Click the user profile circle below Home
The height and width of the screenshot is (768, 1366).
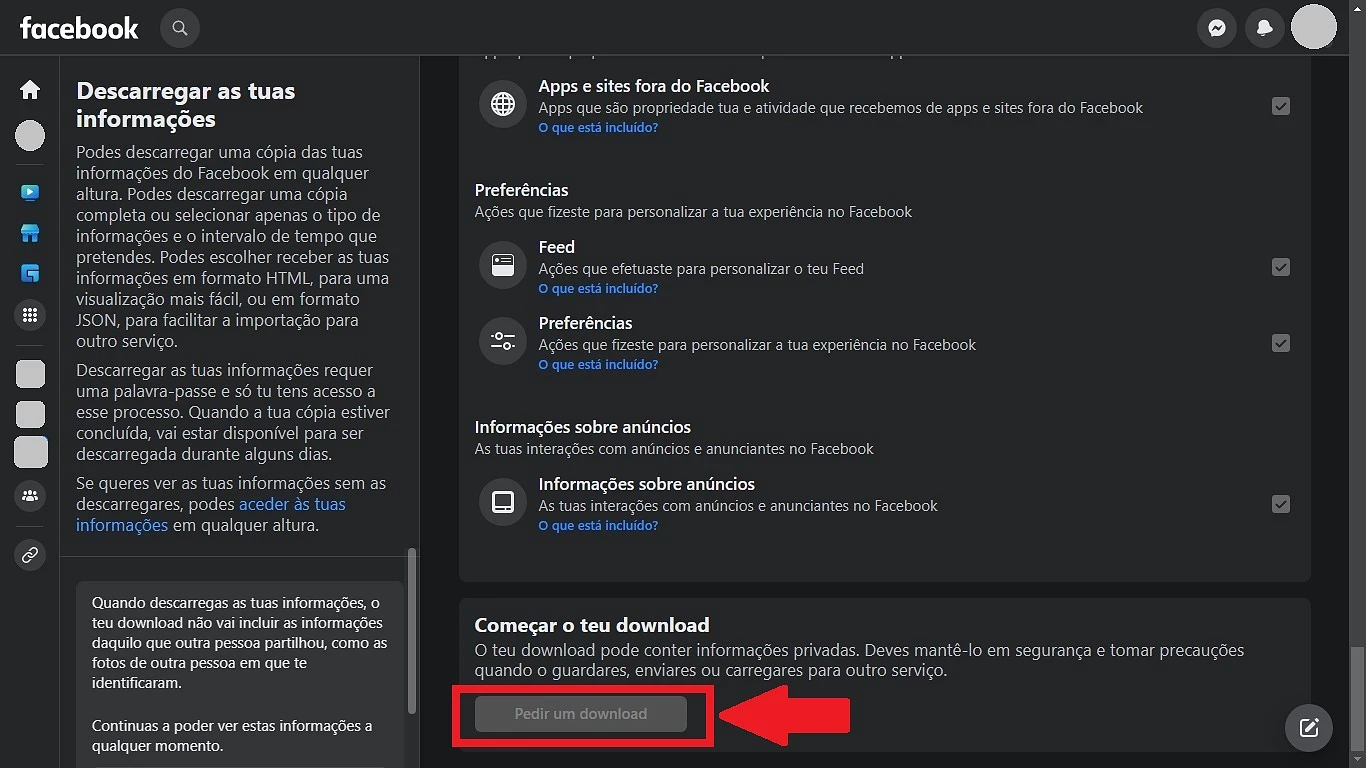[30, 136]
